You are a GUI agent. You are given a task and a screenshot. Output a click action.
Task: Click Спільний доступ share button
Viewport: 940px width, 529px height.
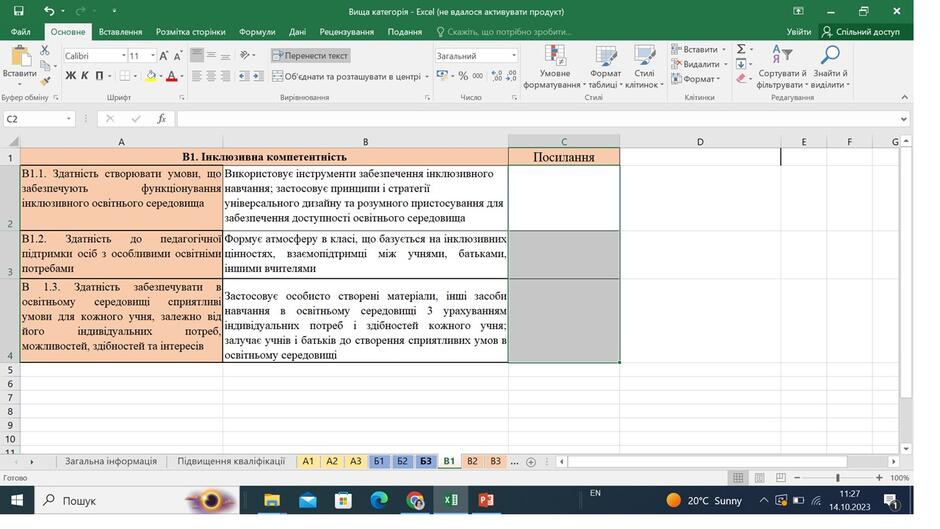tap(861, 32)
